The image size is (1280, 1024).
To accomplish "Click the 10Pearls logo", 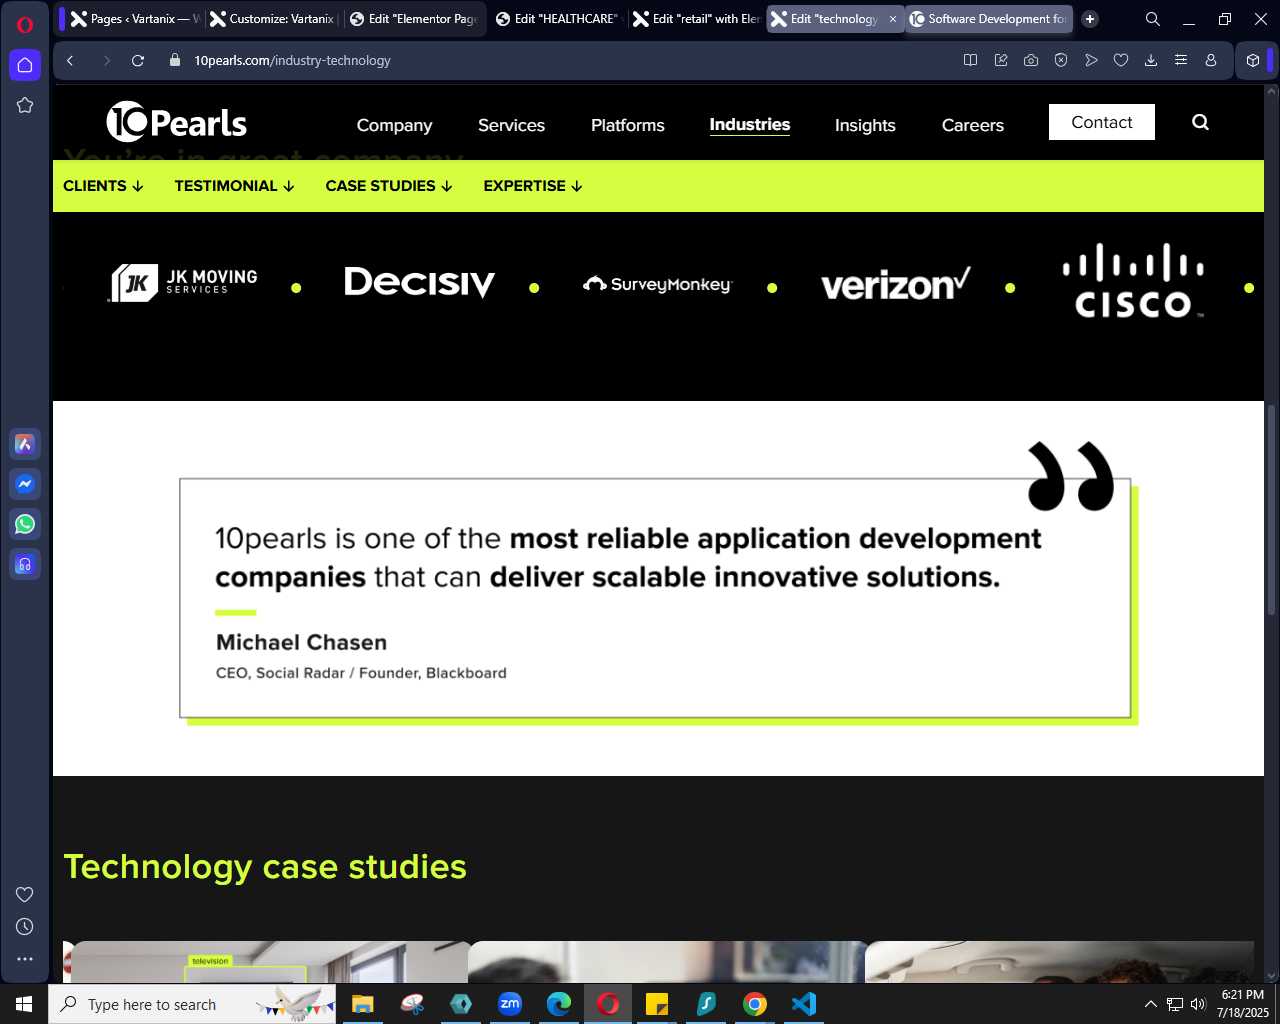I will tap(177, 122).
